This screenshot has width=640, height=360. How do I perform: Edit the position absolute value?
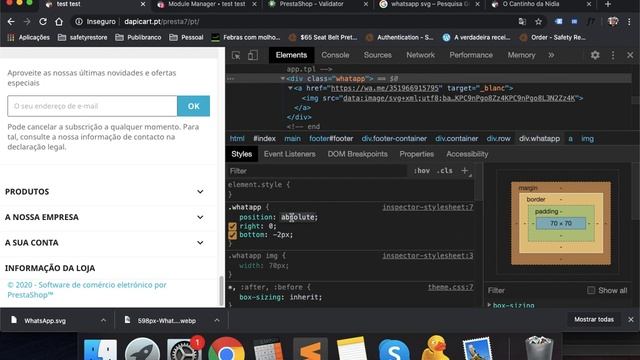point(298,217)
